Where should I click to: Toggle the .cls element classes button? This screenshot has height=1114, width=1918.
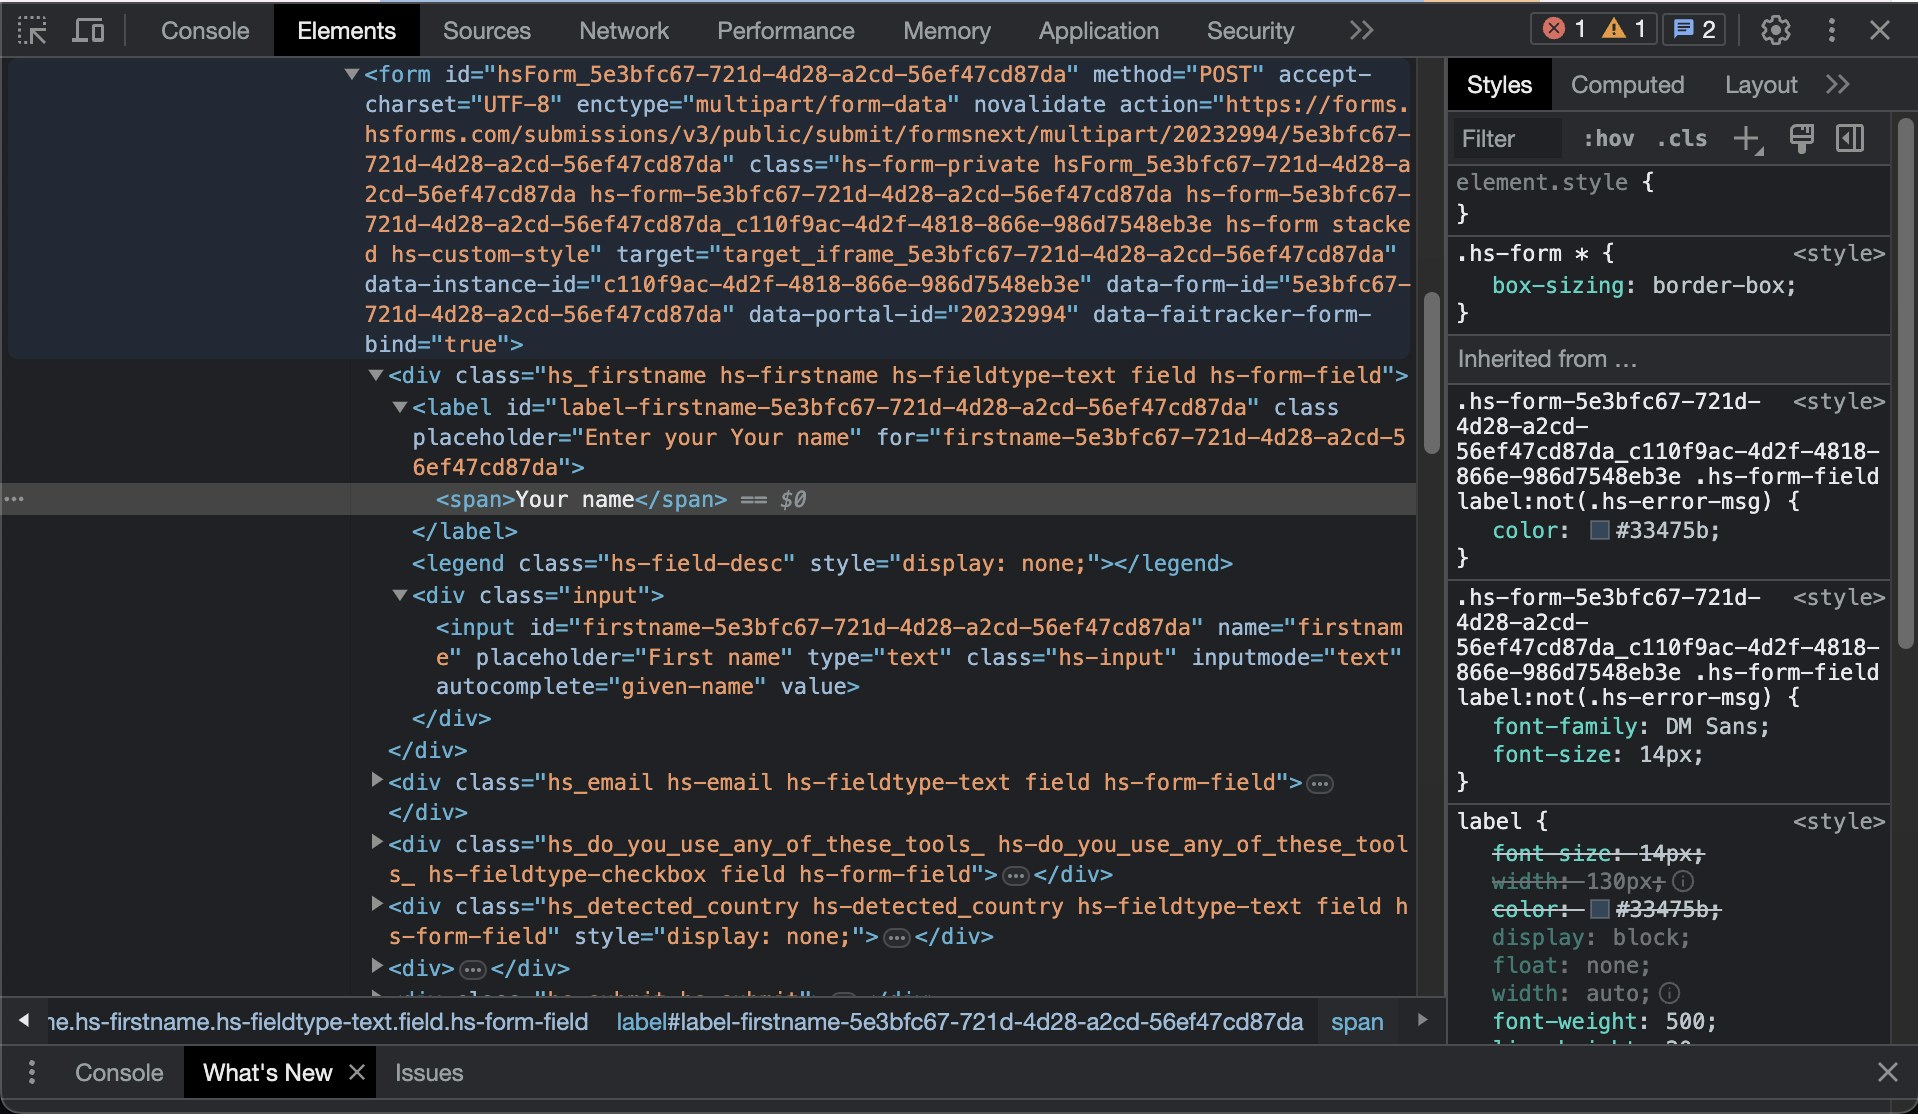point(1682,139)
